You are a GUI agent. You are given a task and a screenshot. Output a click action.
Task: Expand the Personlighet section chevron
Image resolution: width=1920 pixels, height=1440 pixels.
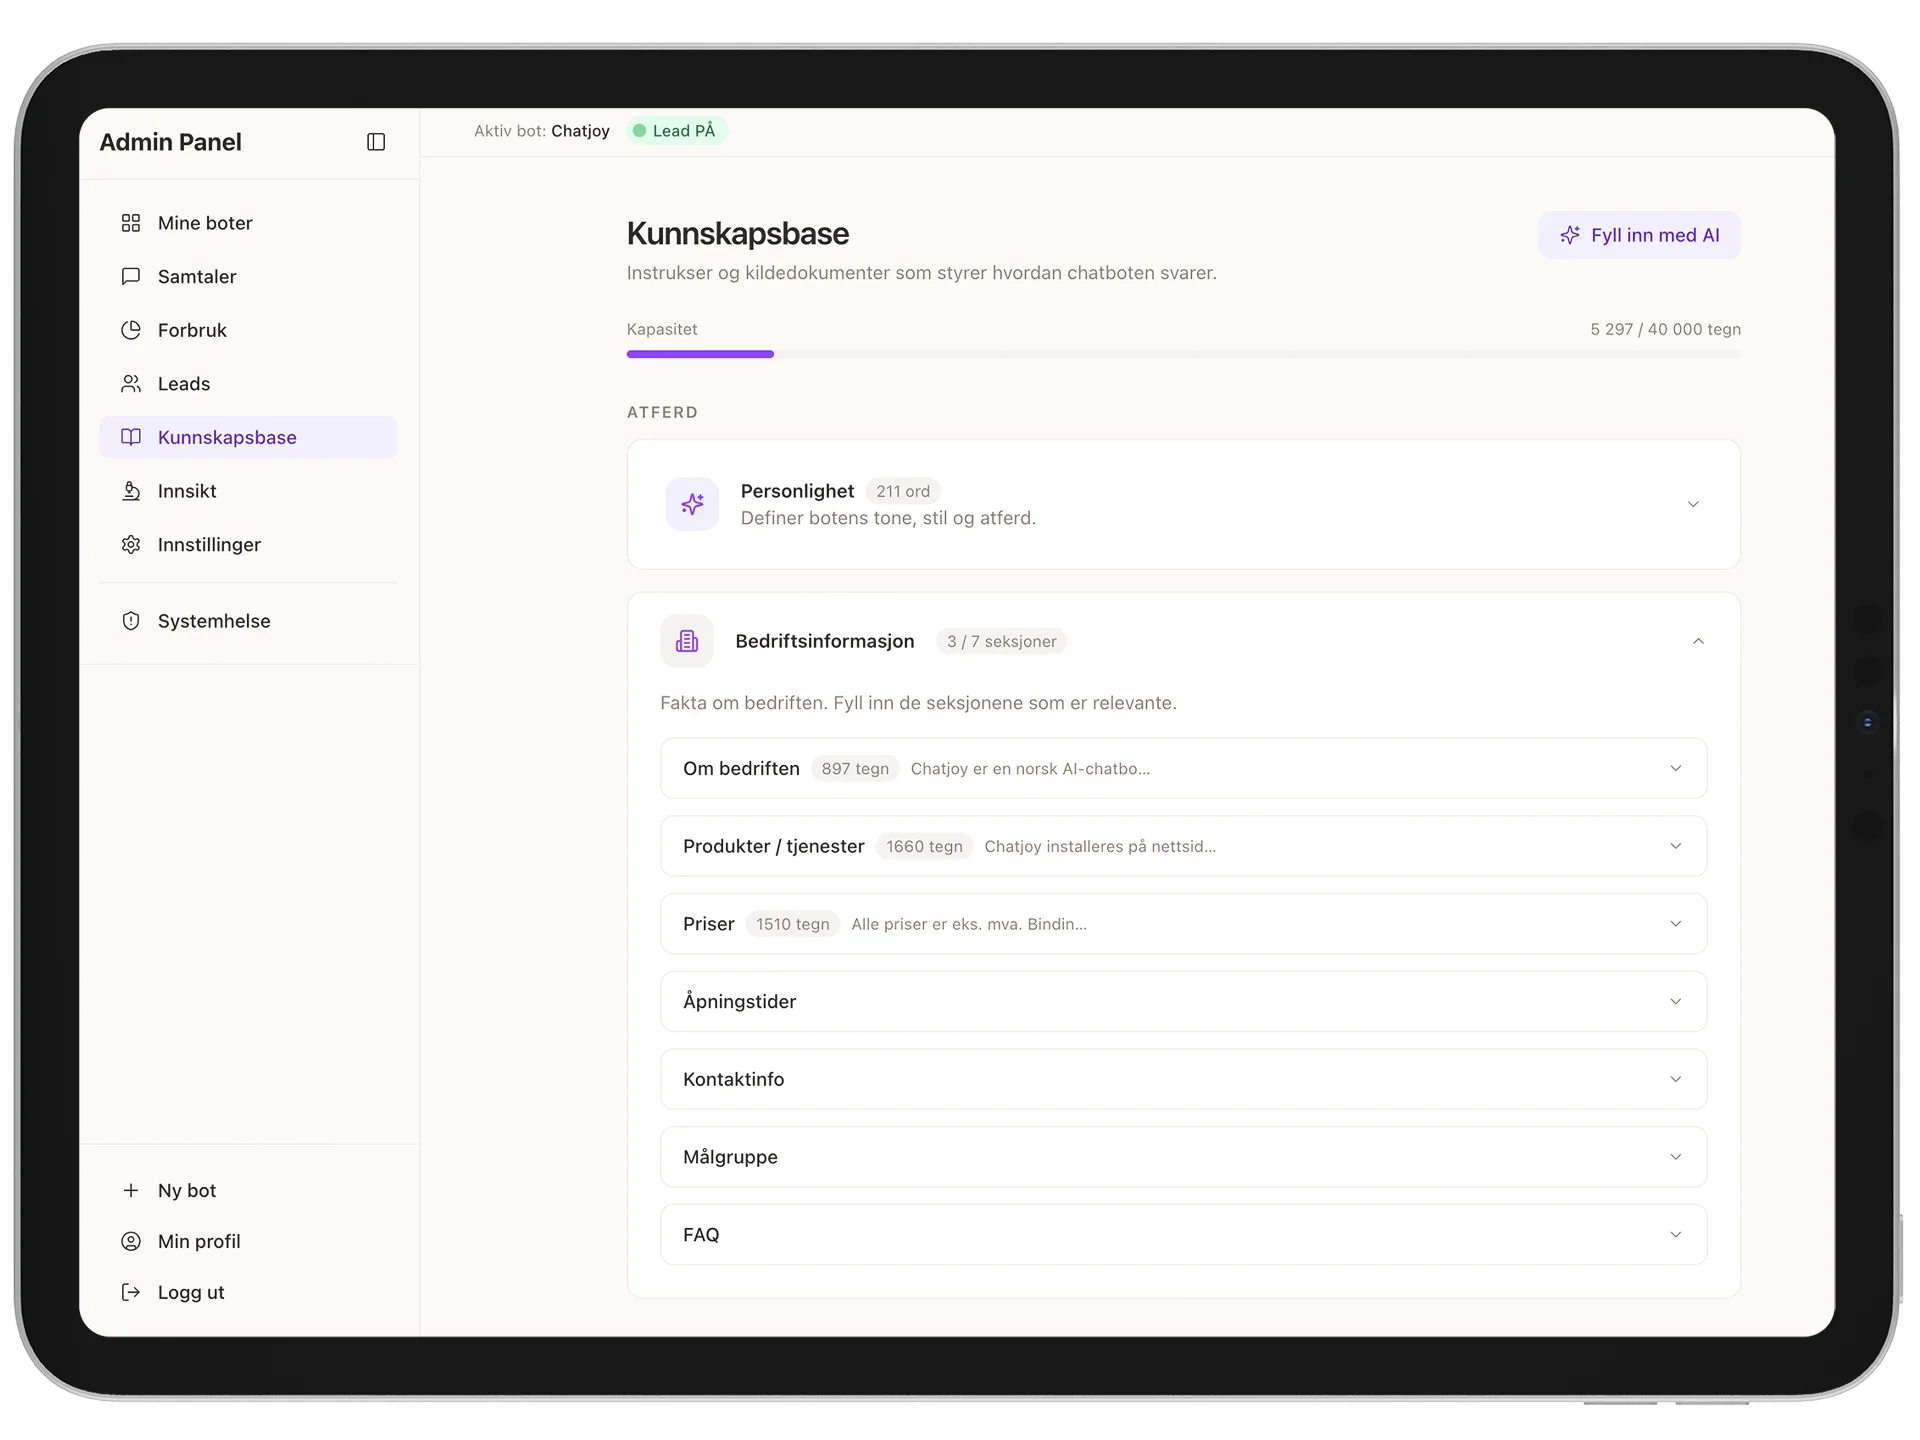click(1692, 504)
